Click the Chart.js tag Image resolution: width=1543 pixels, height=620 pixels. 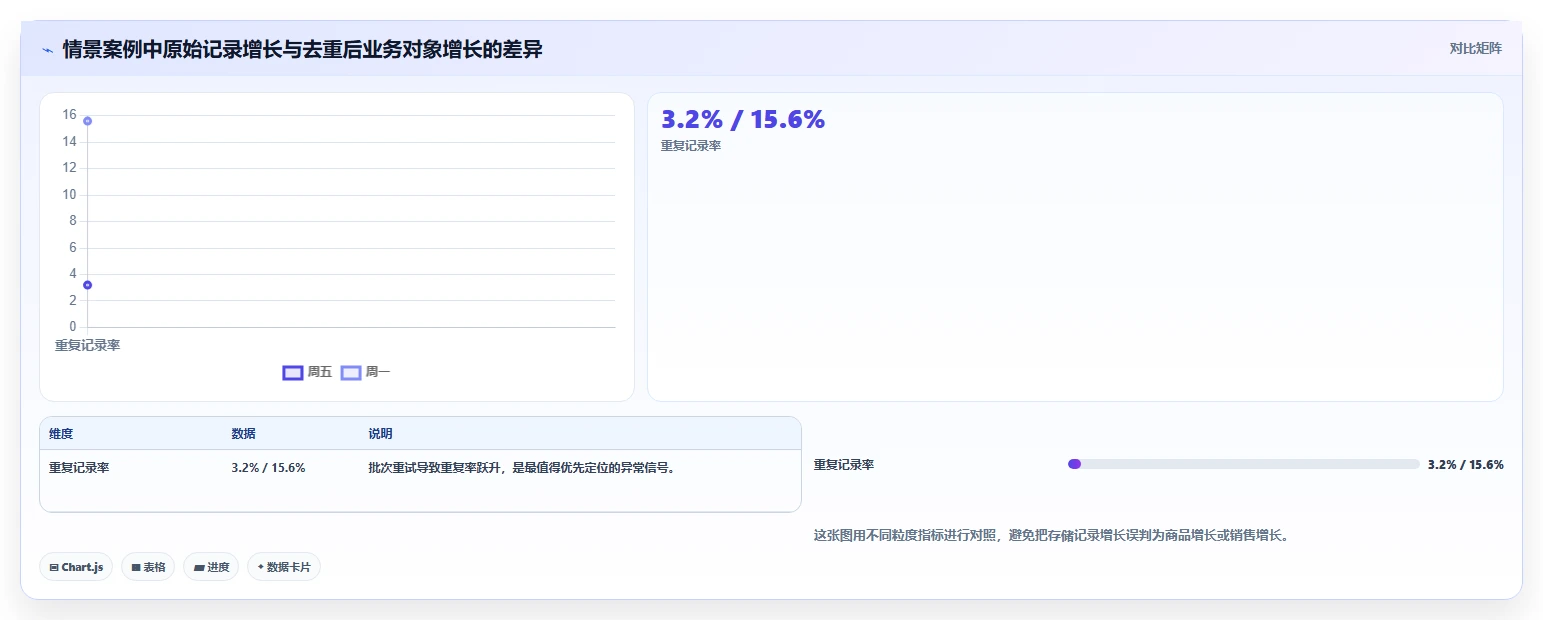[77, 567]
